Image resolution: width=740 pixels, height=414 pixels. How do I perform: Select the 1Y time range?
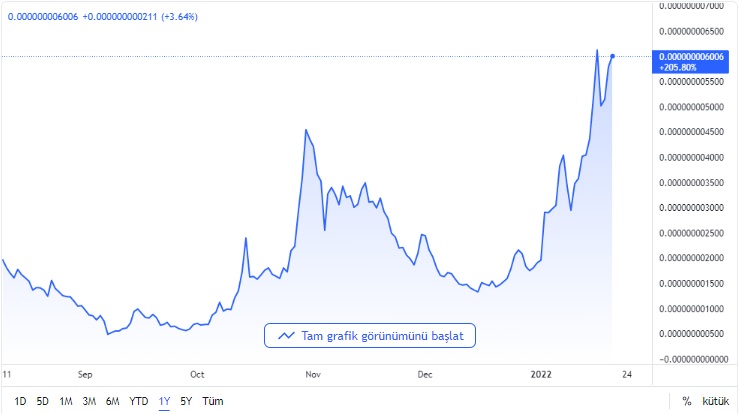pos(164,401)
